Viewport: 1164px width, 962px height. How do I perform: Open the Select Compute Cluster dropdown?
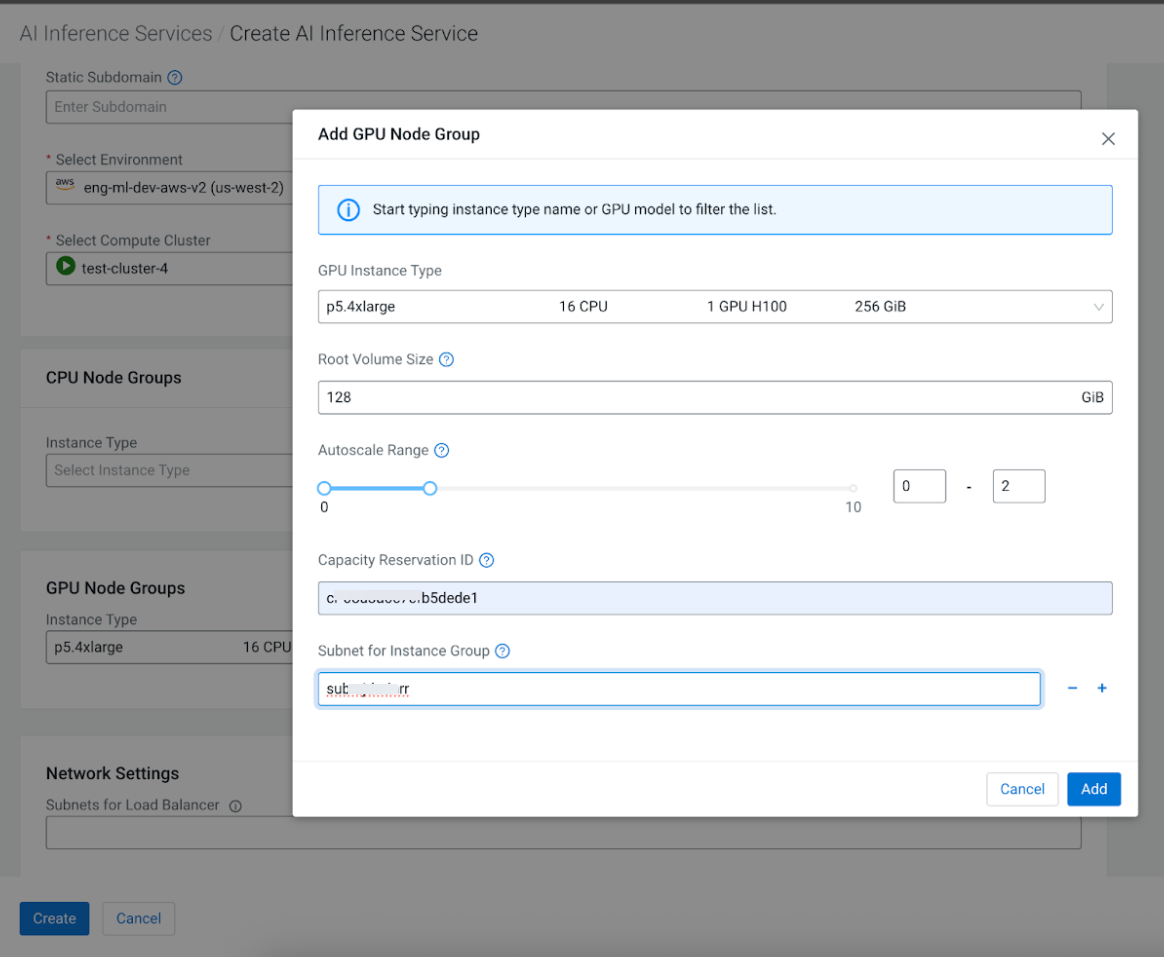pyautogui.click(x=170, y=268)
